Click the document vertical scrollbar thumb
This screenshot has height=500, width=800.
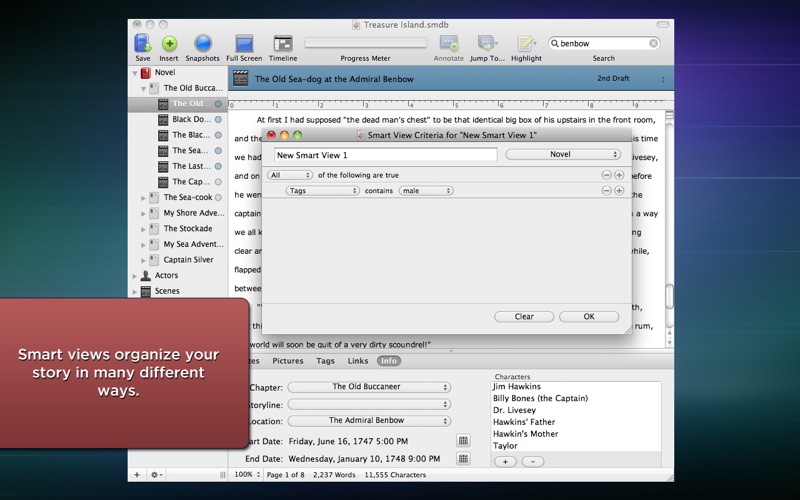point(669,296)
